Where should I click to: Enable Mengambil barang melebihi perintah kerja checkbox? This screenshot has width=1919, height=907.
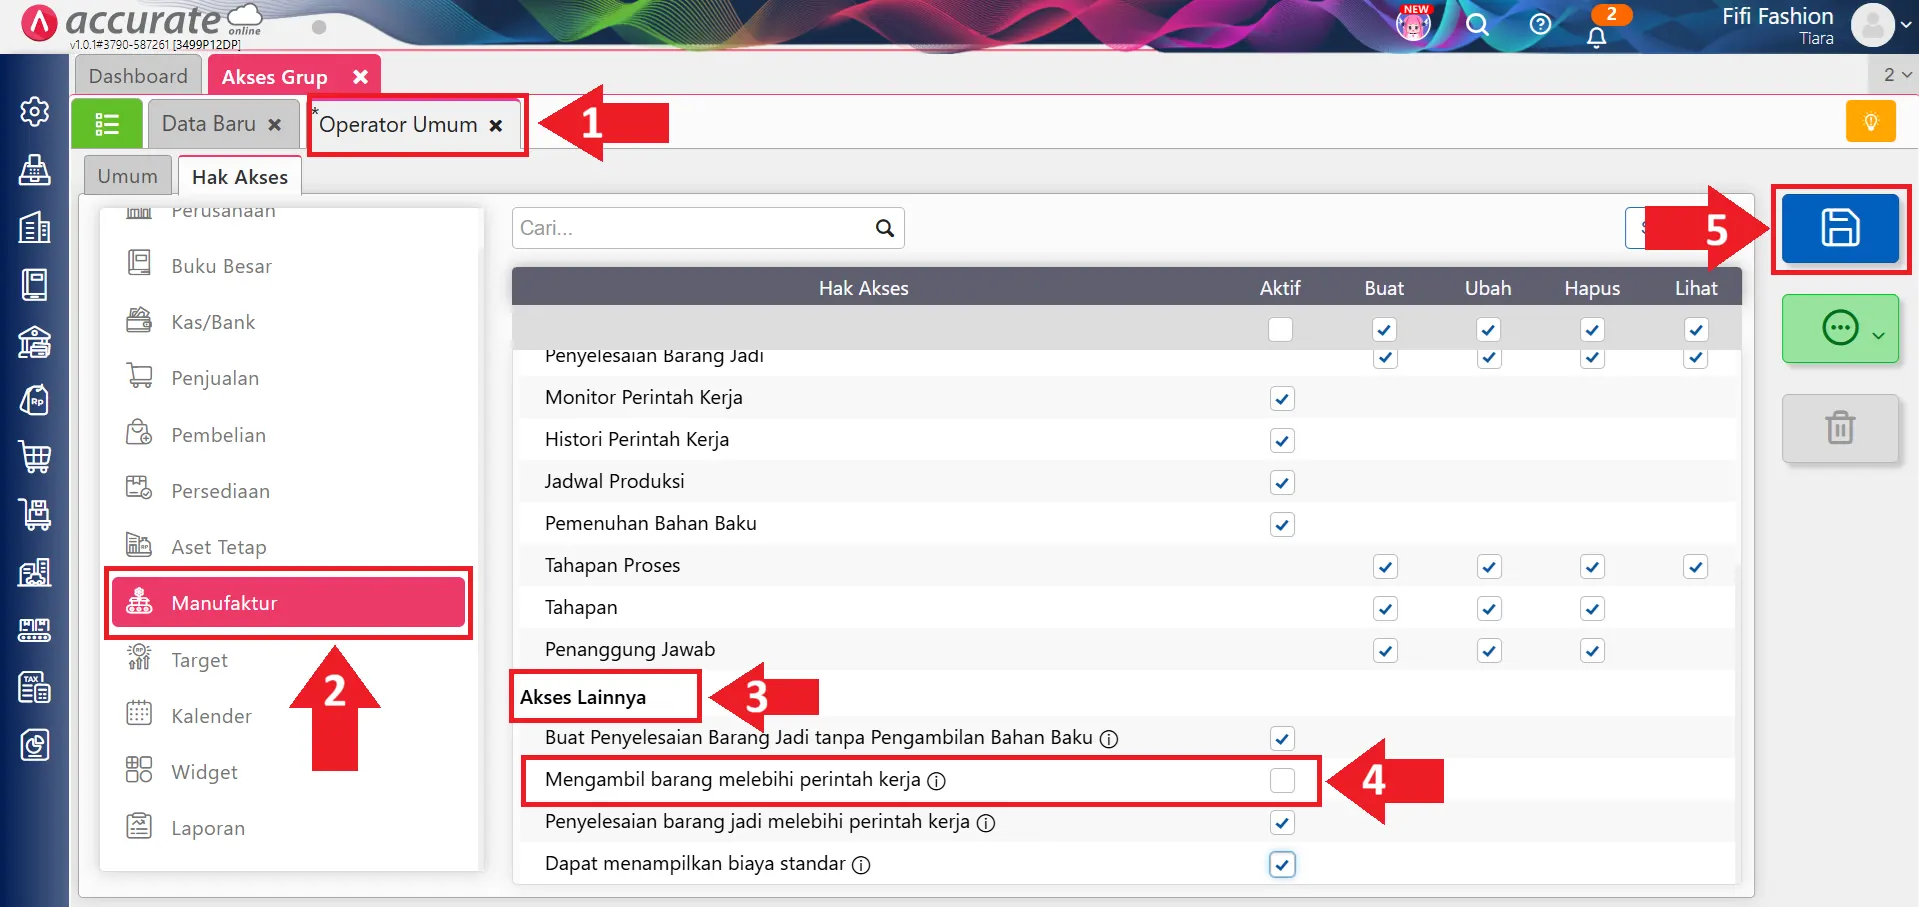1282,780
